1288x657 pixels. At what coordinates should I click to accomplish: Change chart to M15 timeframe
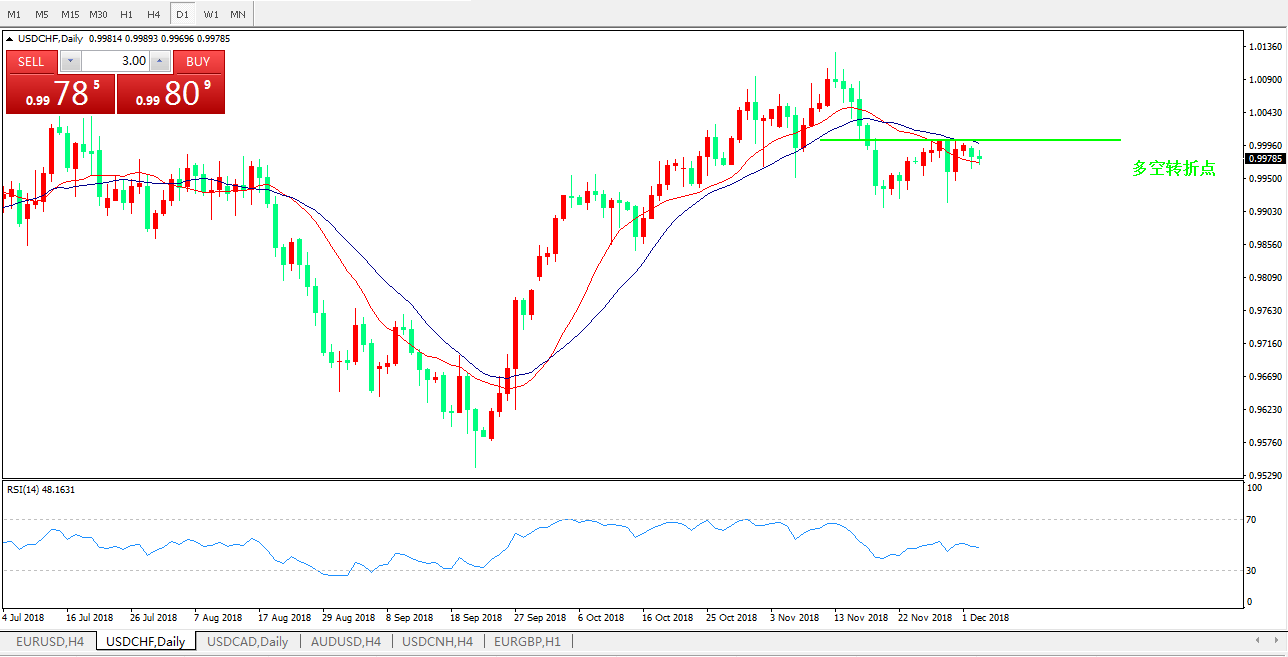(70, 14)
